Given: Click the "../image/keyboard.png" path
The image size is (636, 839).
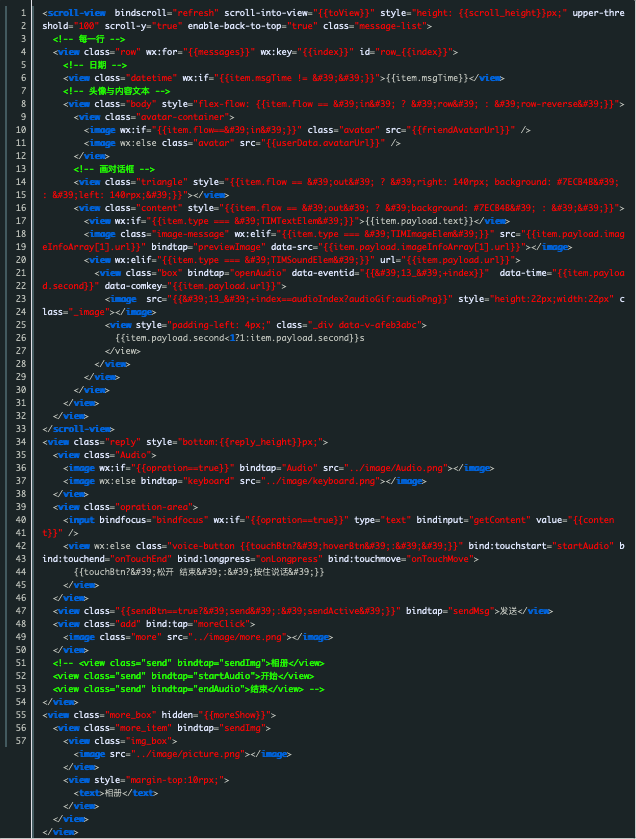Looking at the screenshot, I should [320, 481].
